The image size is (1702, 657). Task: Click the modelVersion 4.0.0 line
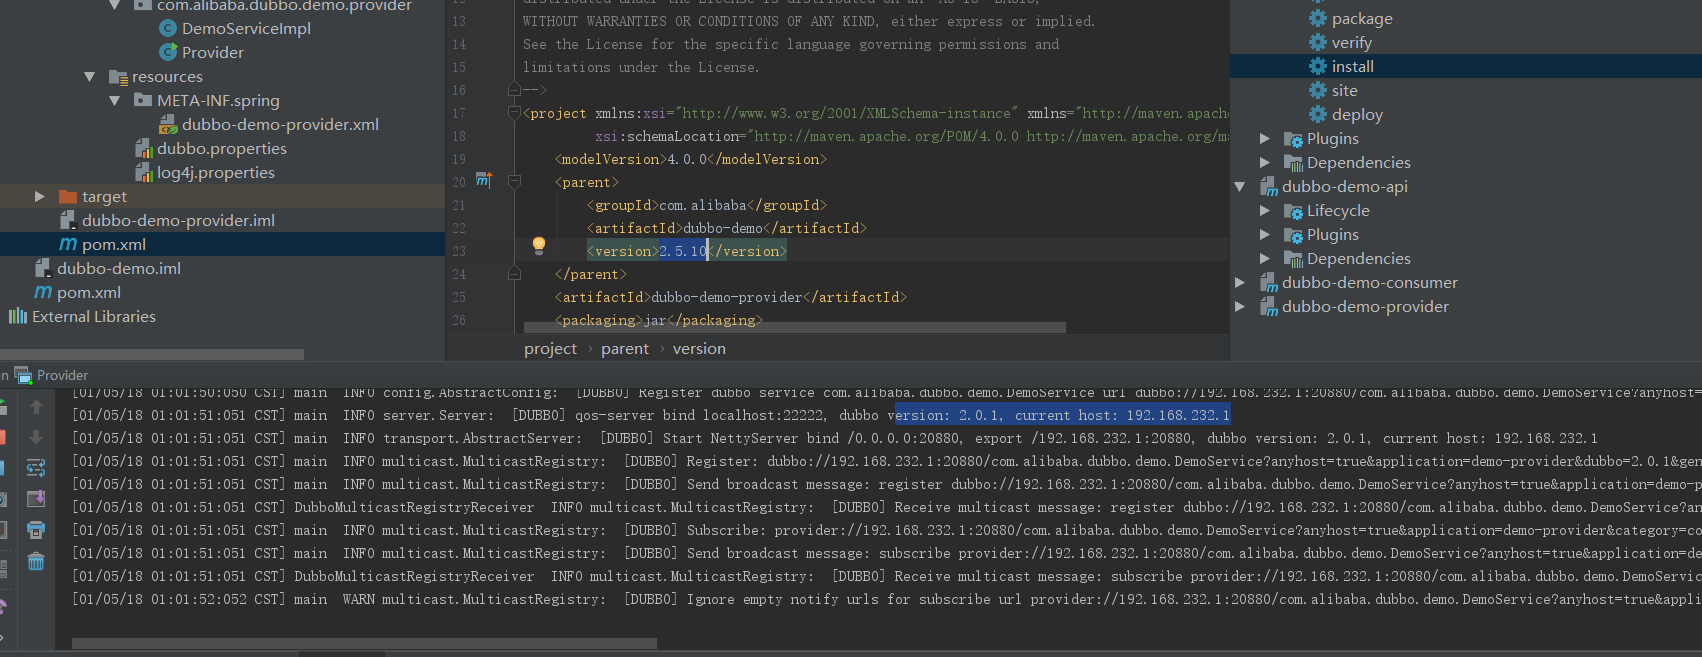click(690, 159)
